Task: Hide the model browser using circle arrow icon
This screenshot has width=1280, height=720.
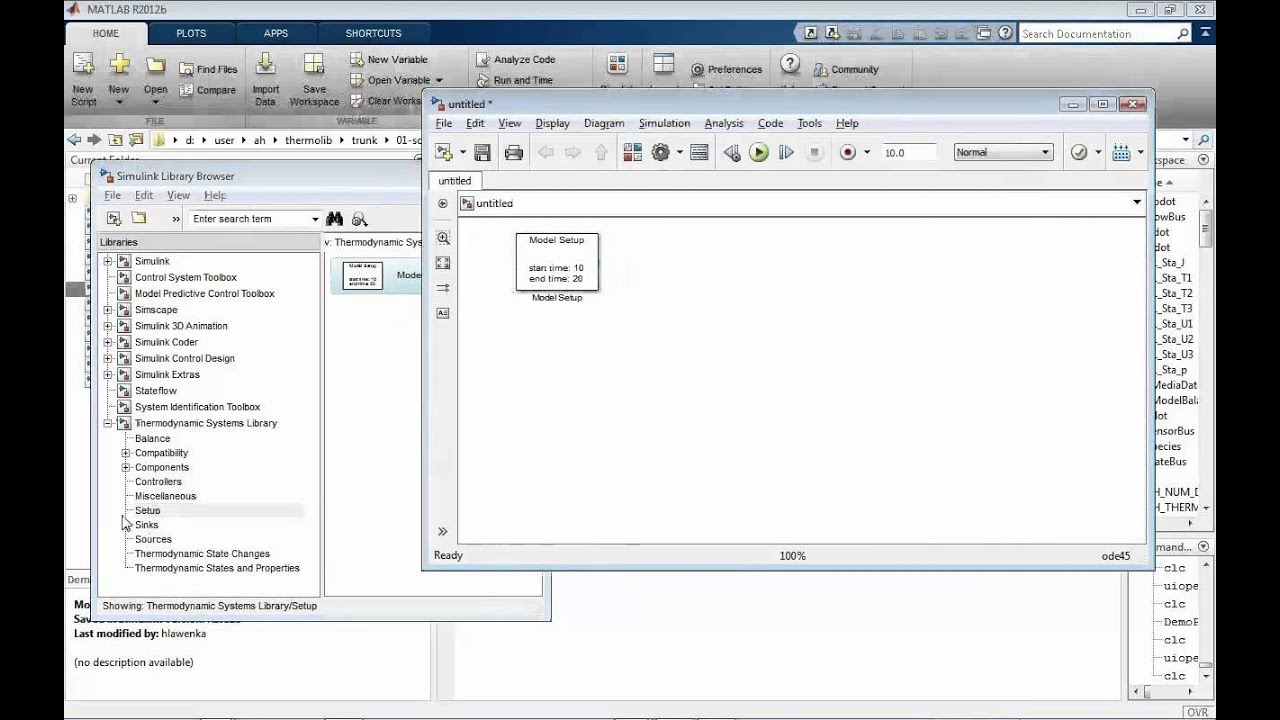Action: (443, 203)
